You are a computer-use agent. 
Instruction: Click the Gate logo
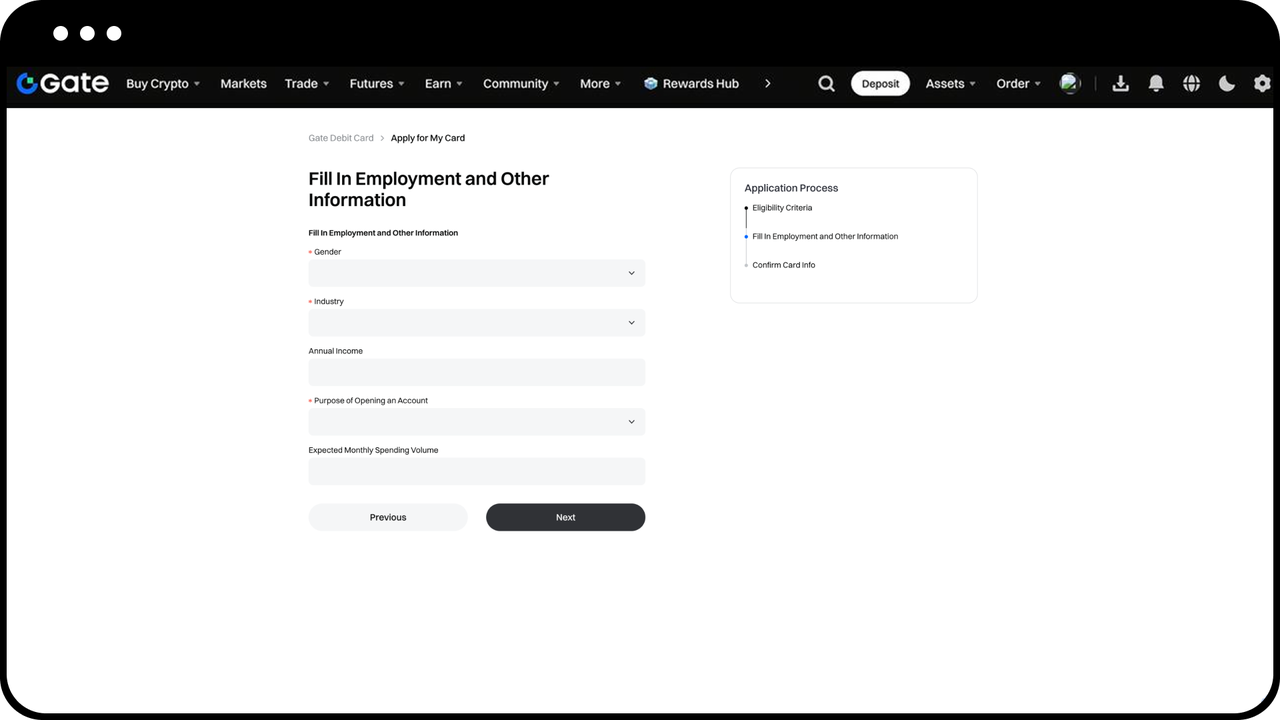(62, 83)
